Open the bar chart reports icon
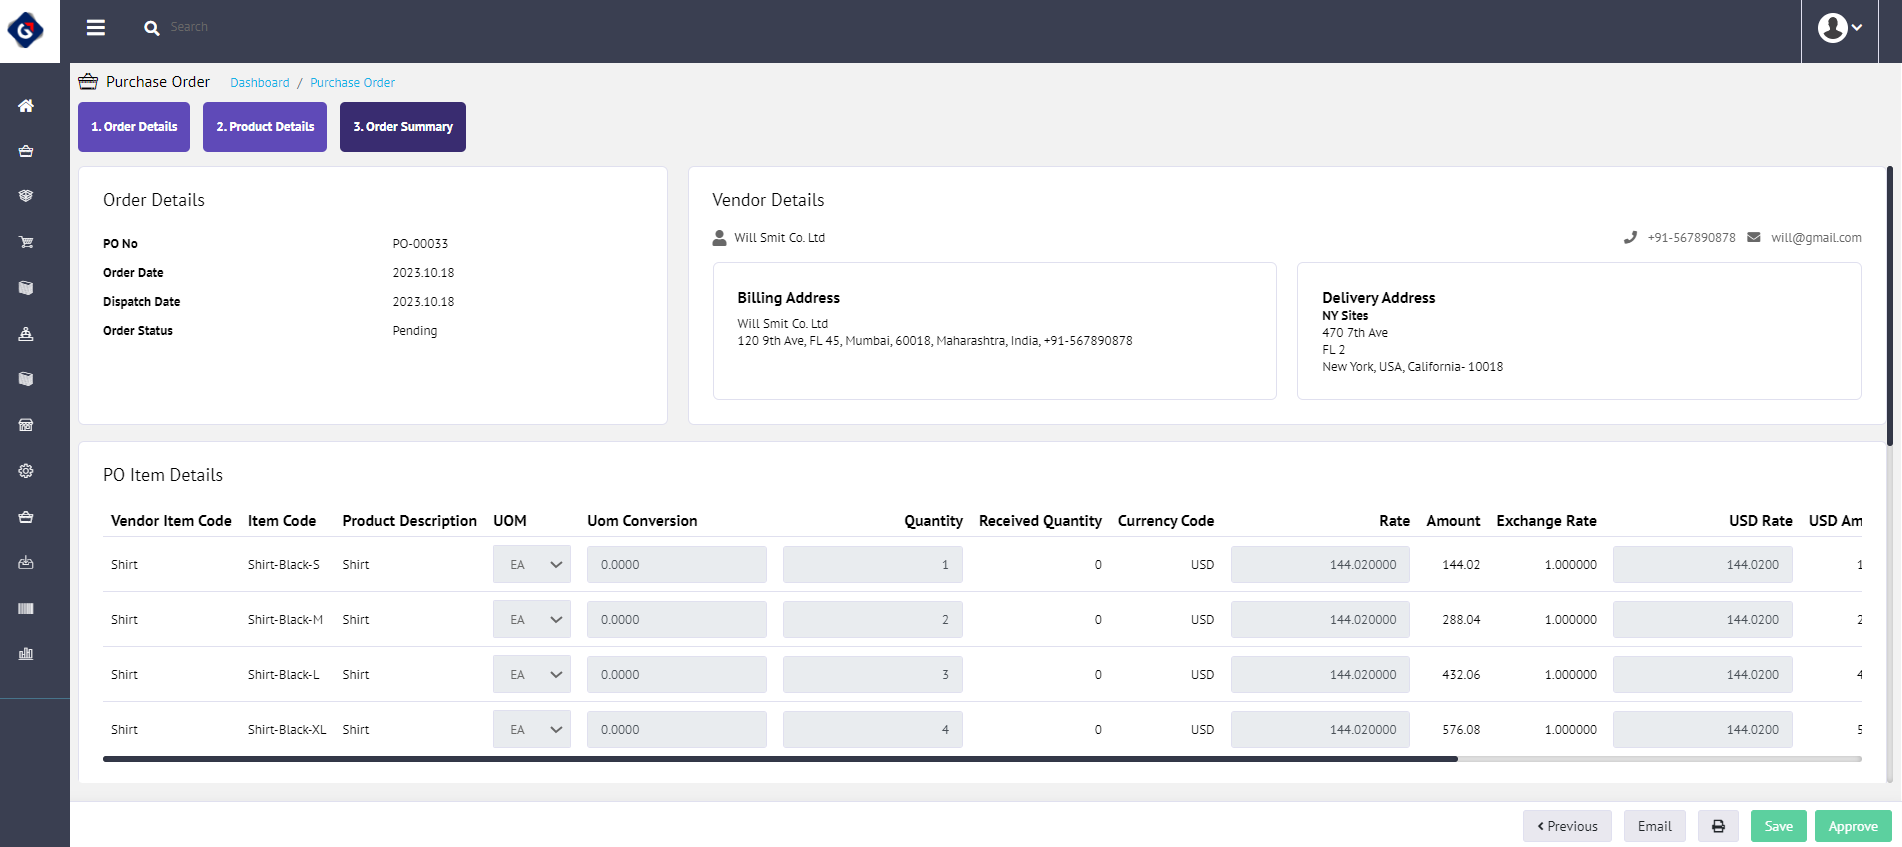Screen dimensions: 1902x847 point(26,654)
